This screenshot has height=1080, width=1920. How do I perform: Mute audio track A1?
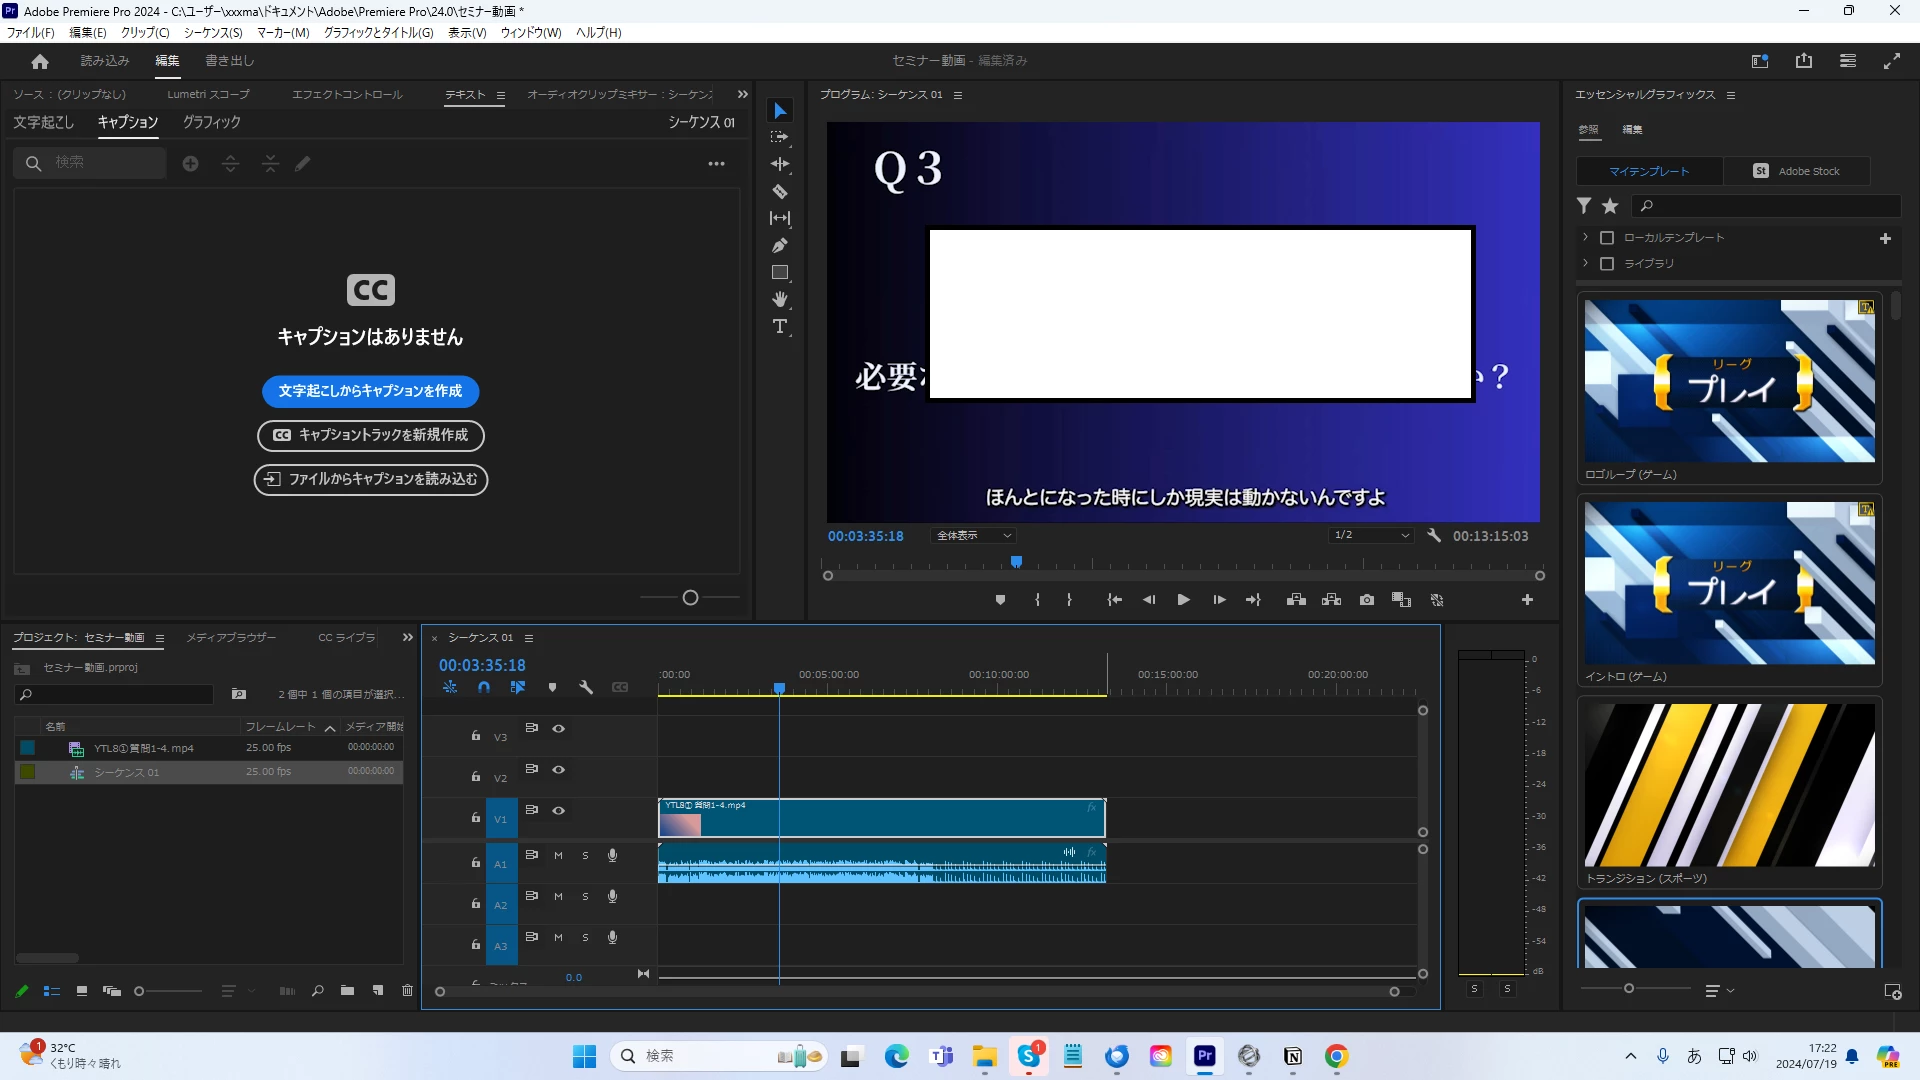click(559, 856)
